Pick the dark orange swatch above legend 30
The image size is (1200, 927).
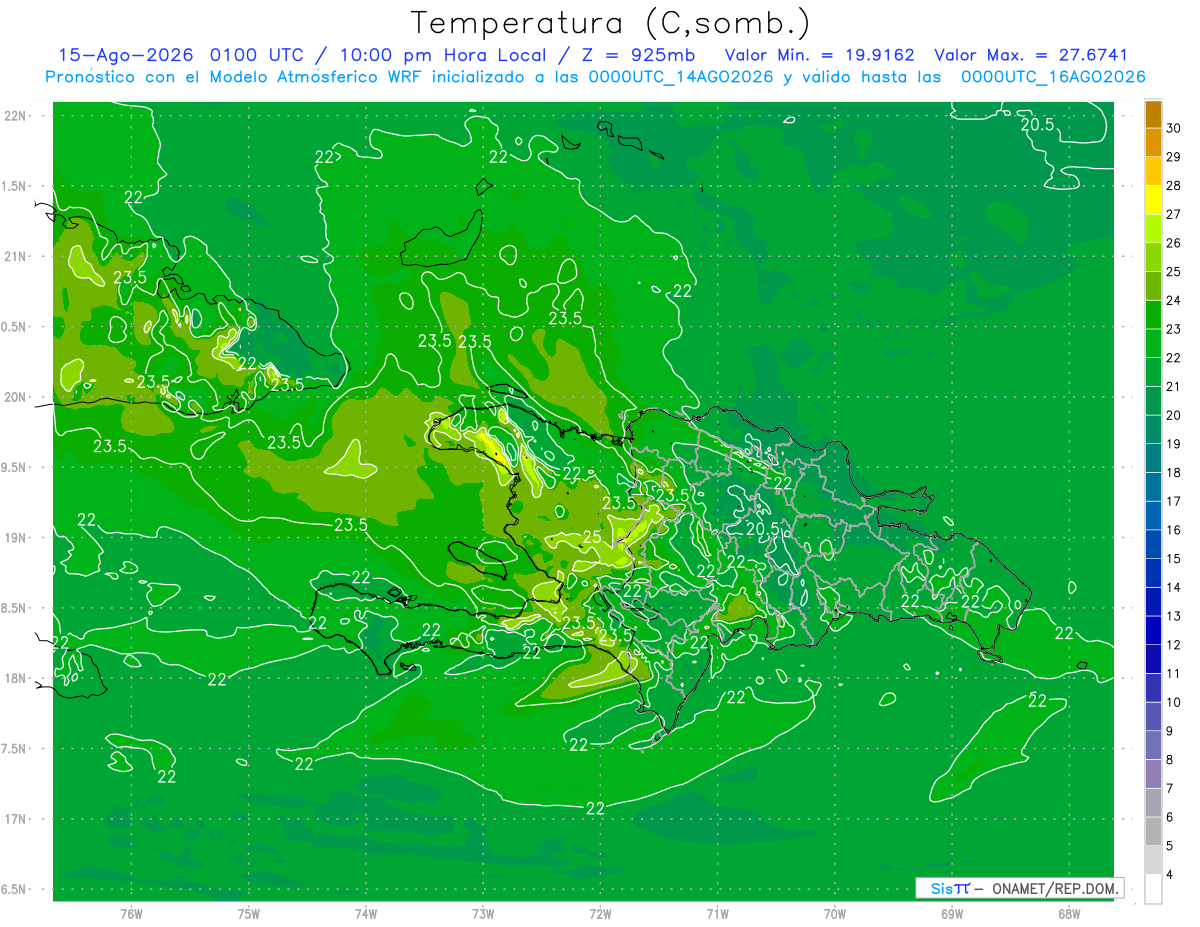click(1153, 114)
